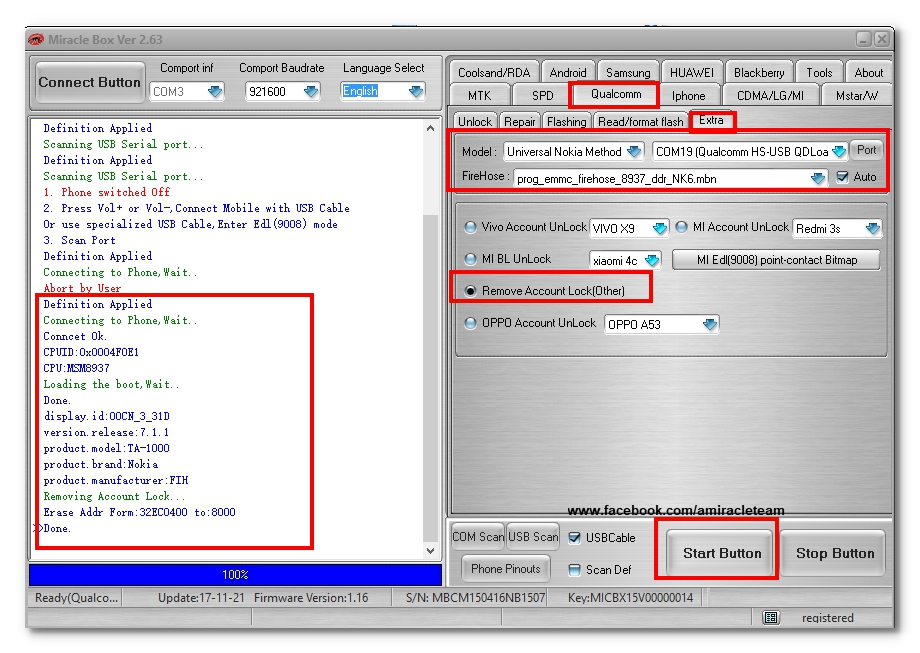
Task: Select Remove Account Lock(Other) radio button
Action: coord(470,291)
